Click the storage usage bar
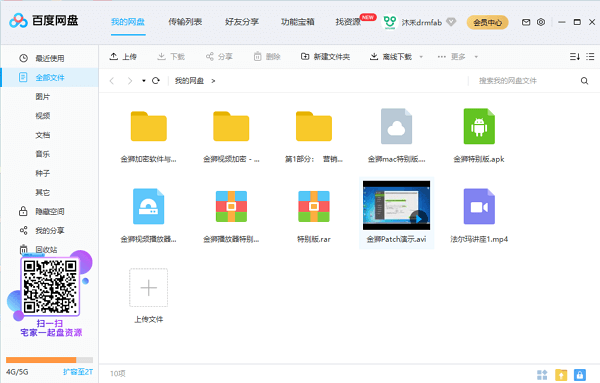The width and height of the screenshot is (600, 383). 49,360
